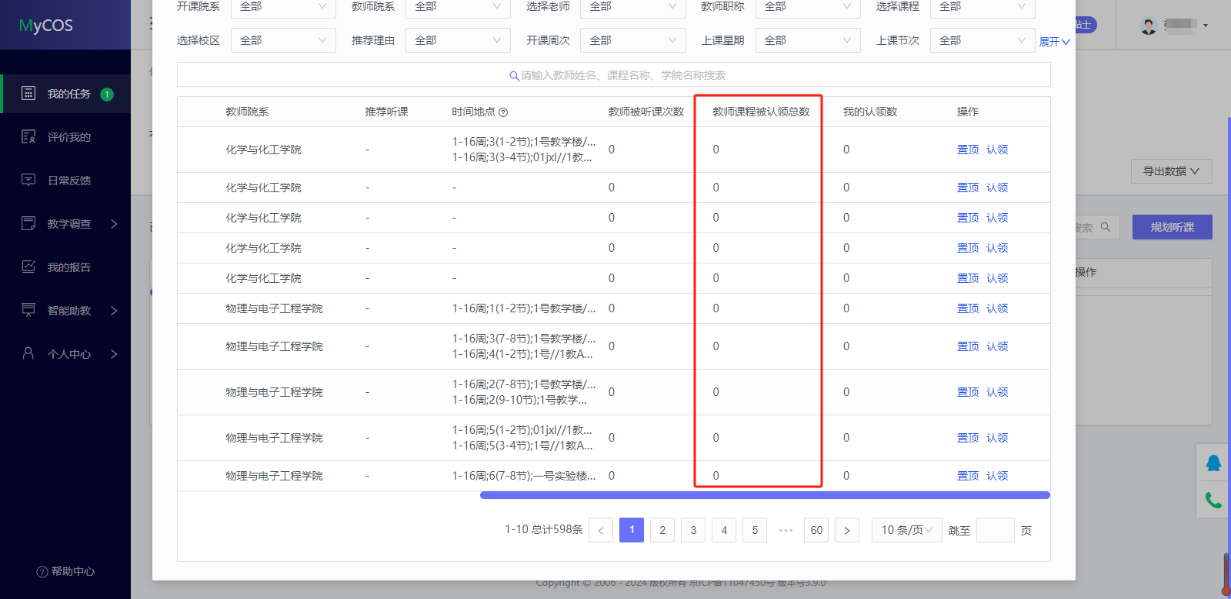
Task: Open the 推荐理由 dropdown
Action: pos(458,40)
